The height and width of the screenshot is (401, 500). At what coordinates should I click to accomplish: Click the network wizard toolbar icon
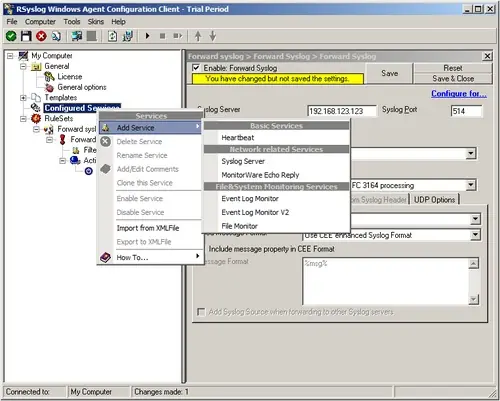128,36
